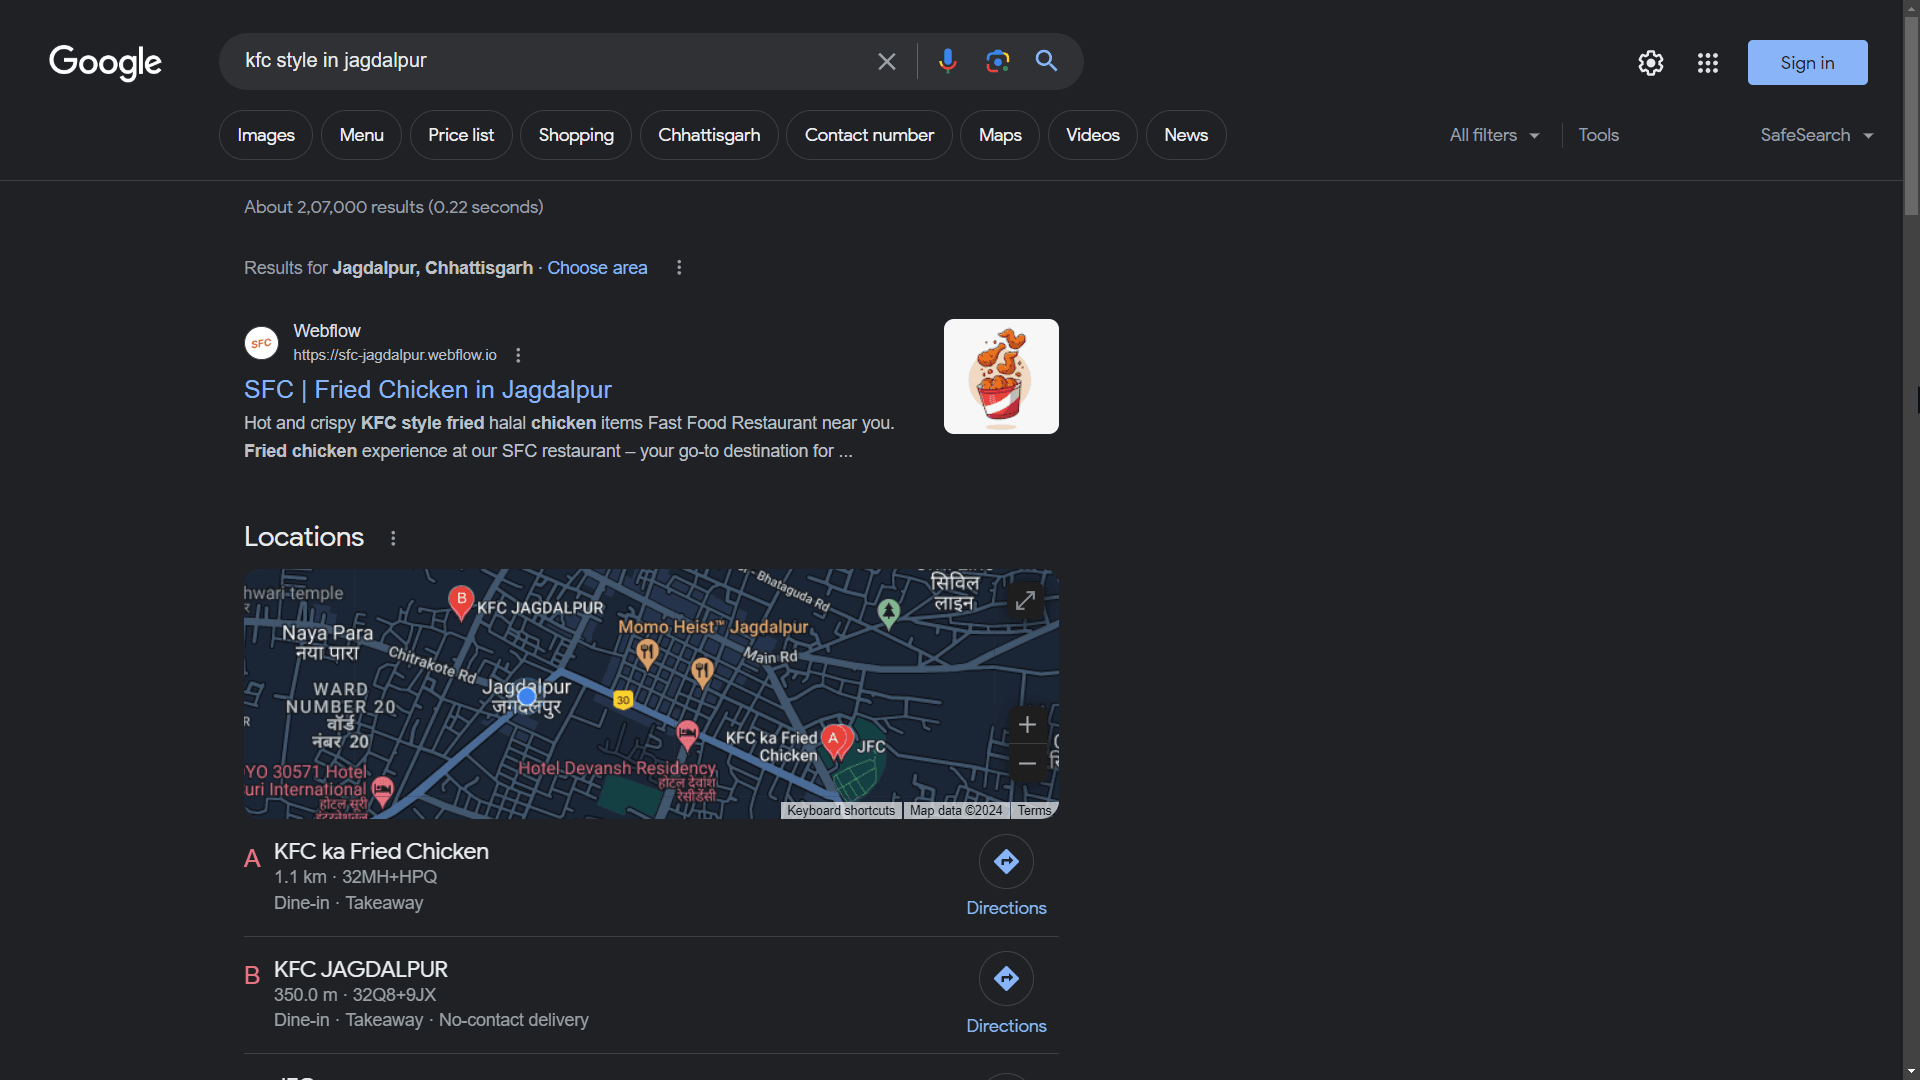Open SFC Fried Chicken in Jagdalpur link
1920x1080 pixels.
tap(427, 389)
